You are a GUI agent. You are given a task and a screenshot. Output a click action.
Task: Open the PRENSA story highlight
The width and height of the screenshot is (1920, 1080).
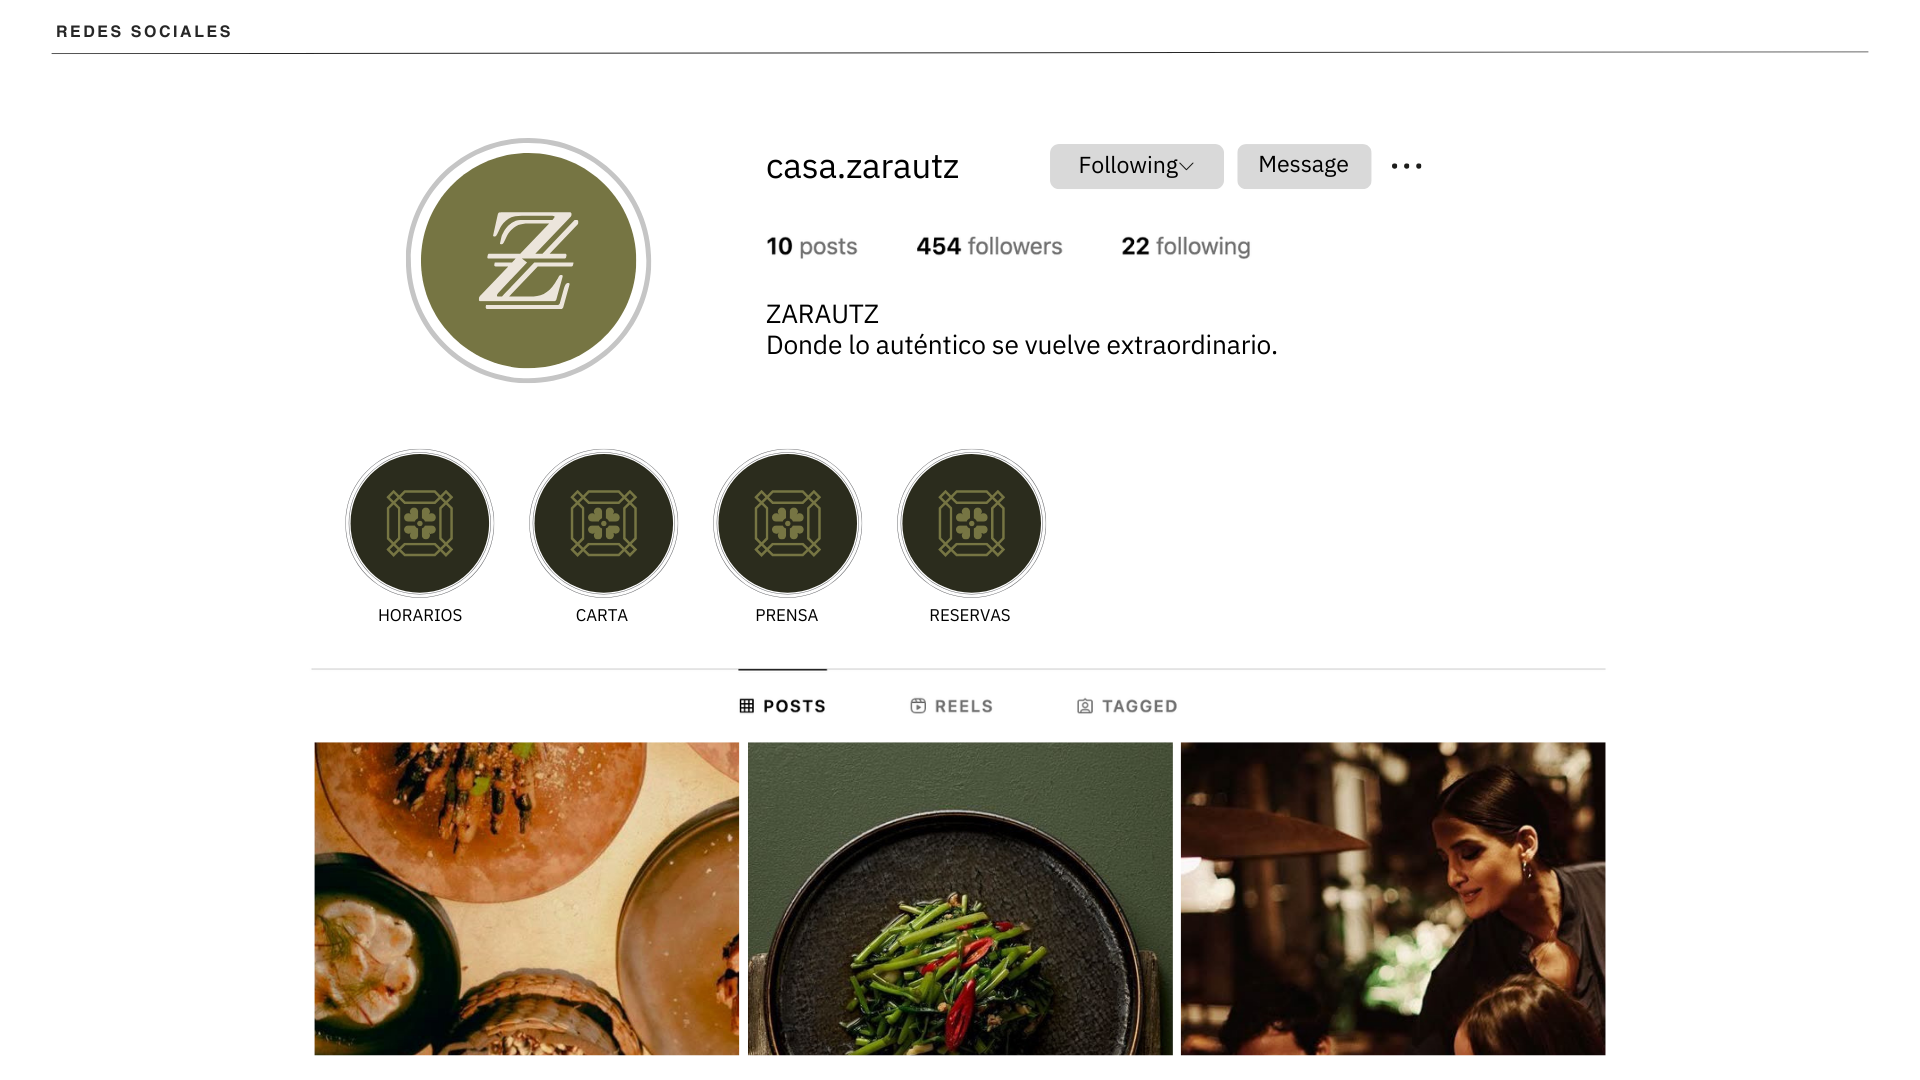point(787,523)
